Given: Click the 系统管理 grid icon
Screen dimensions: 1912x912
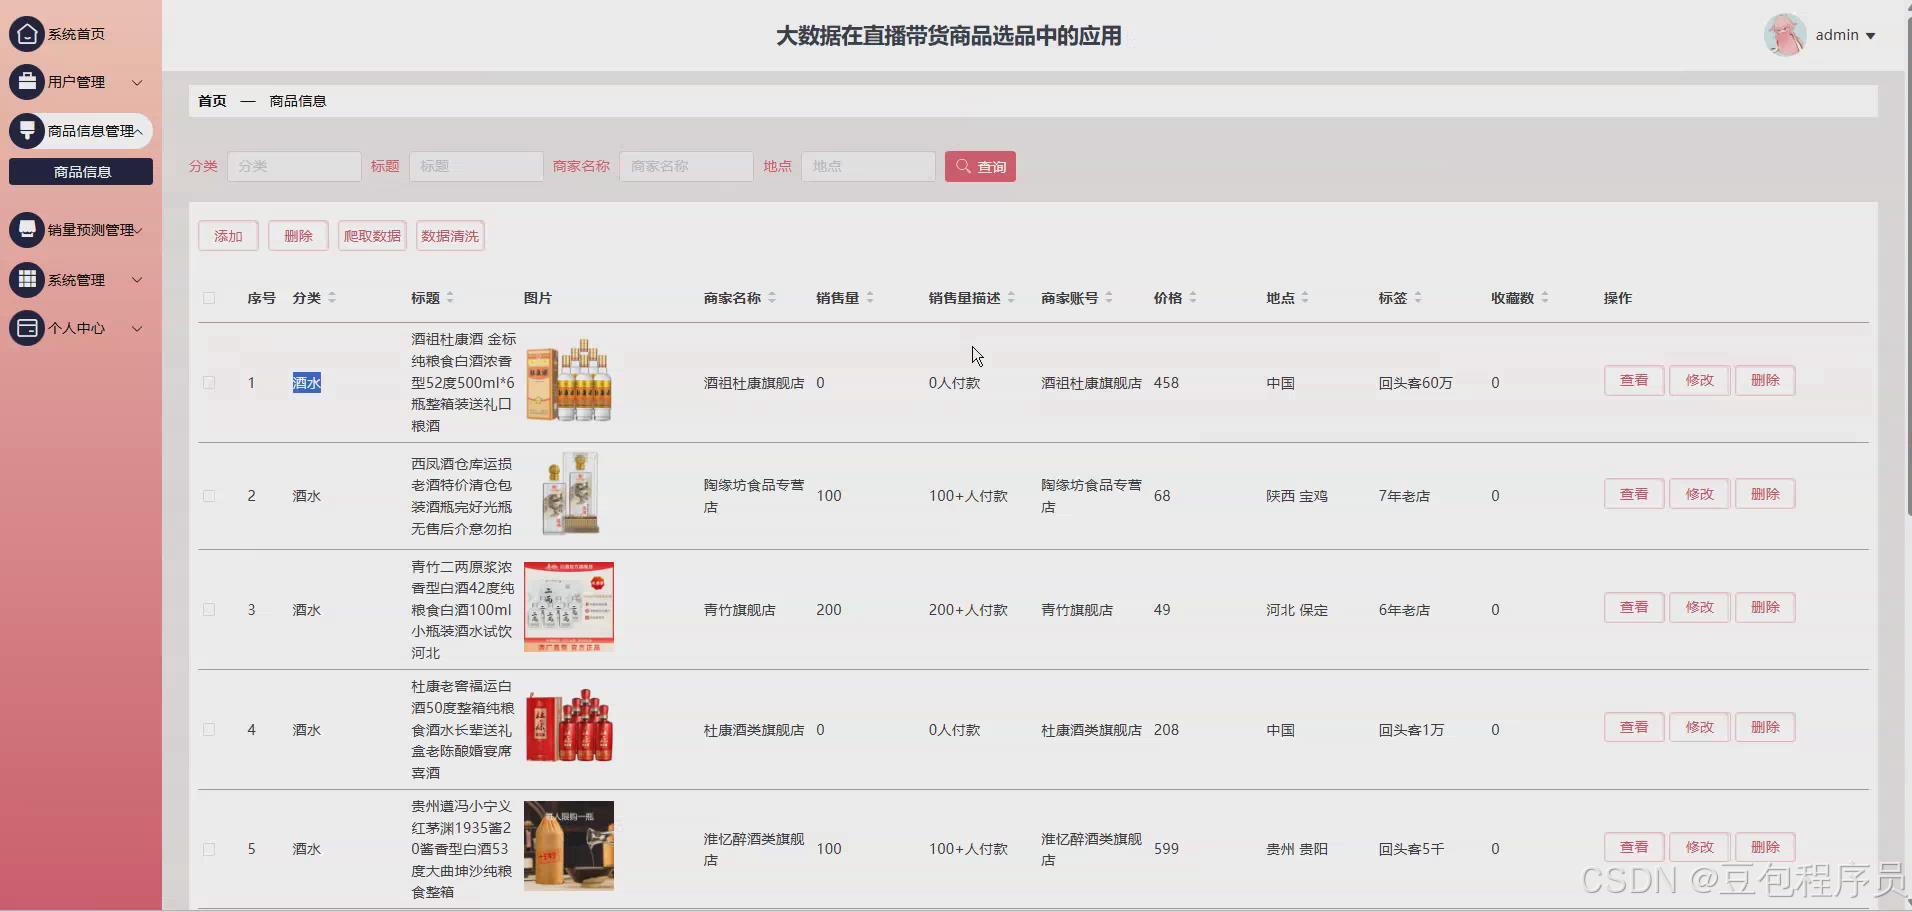Looking at the screenshot, I should tap(27, 279).
